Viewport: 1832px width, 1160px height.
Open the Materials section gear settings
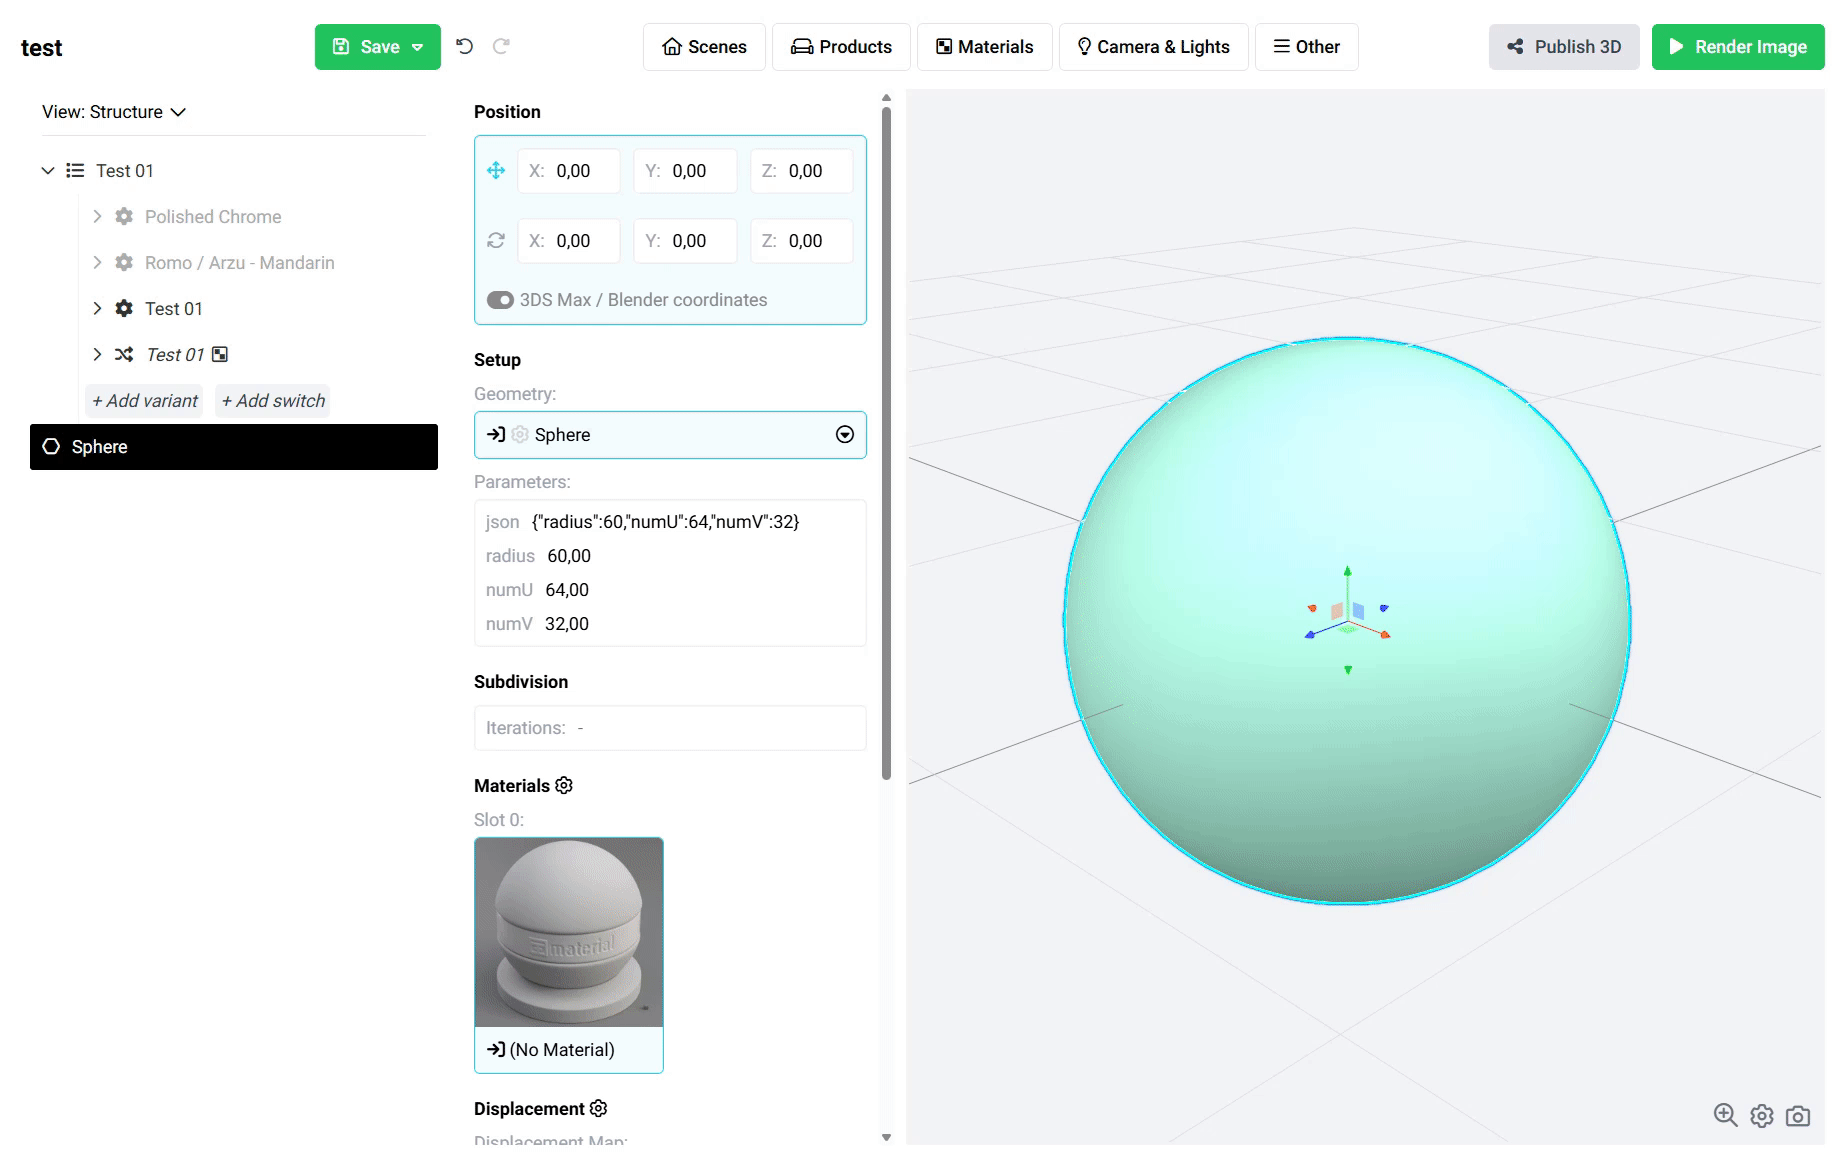click(x=564, y=786)
